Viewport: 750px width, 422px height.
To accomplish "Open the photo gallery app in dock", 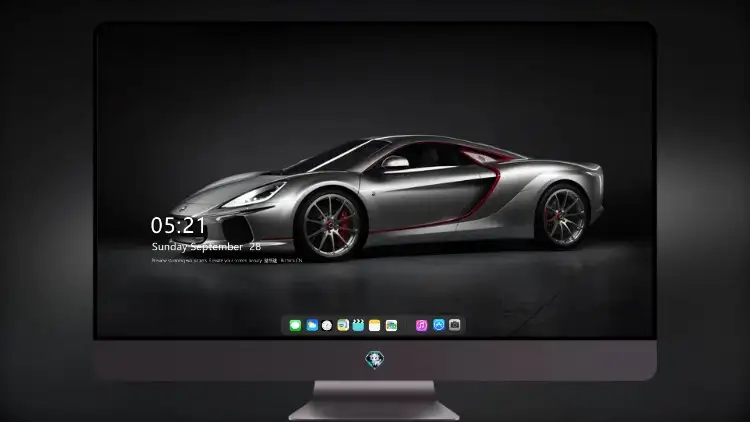I will pos(391,325).
